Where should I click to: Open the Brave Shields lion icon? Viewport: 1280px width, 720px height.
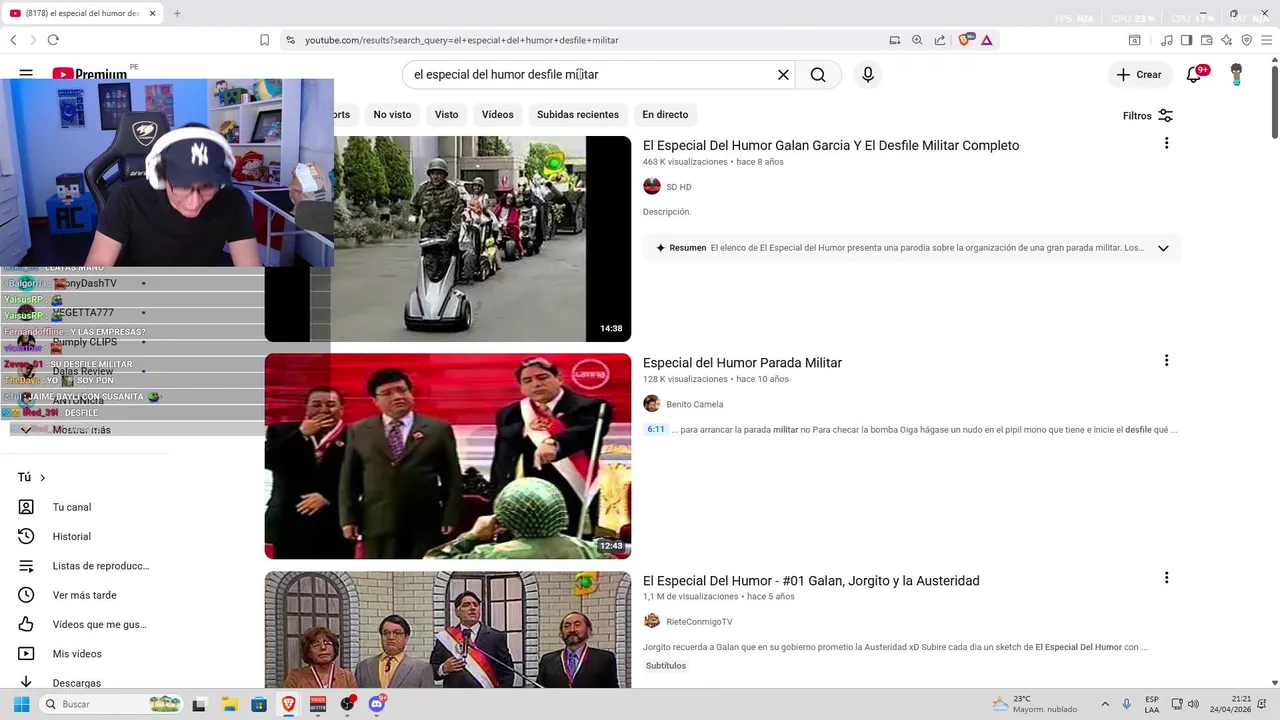[x=965, y=40]
